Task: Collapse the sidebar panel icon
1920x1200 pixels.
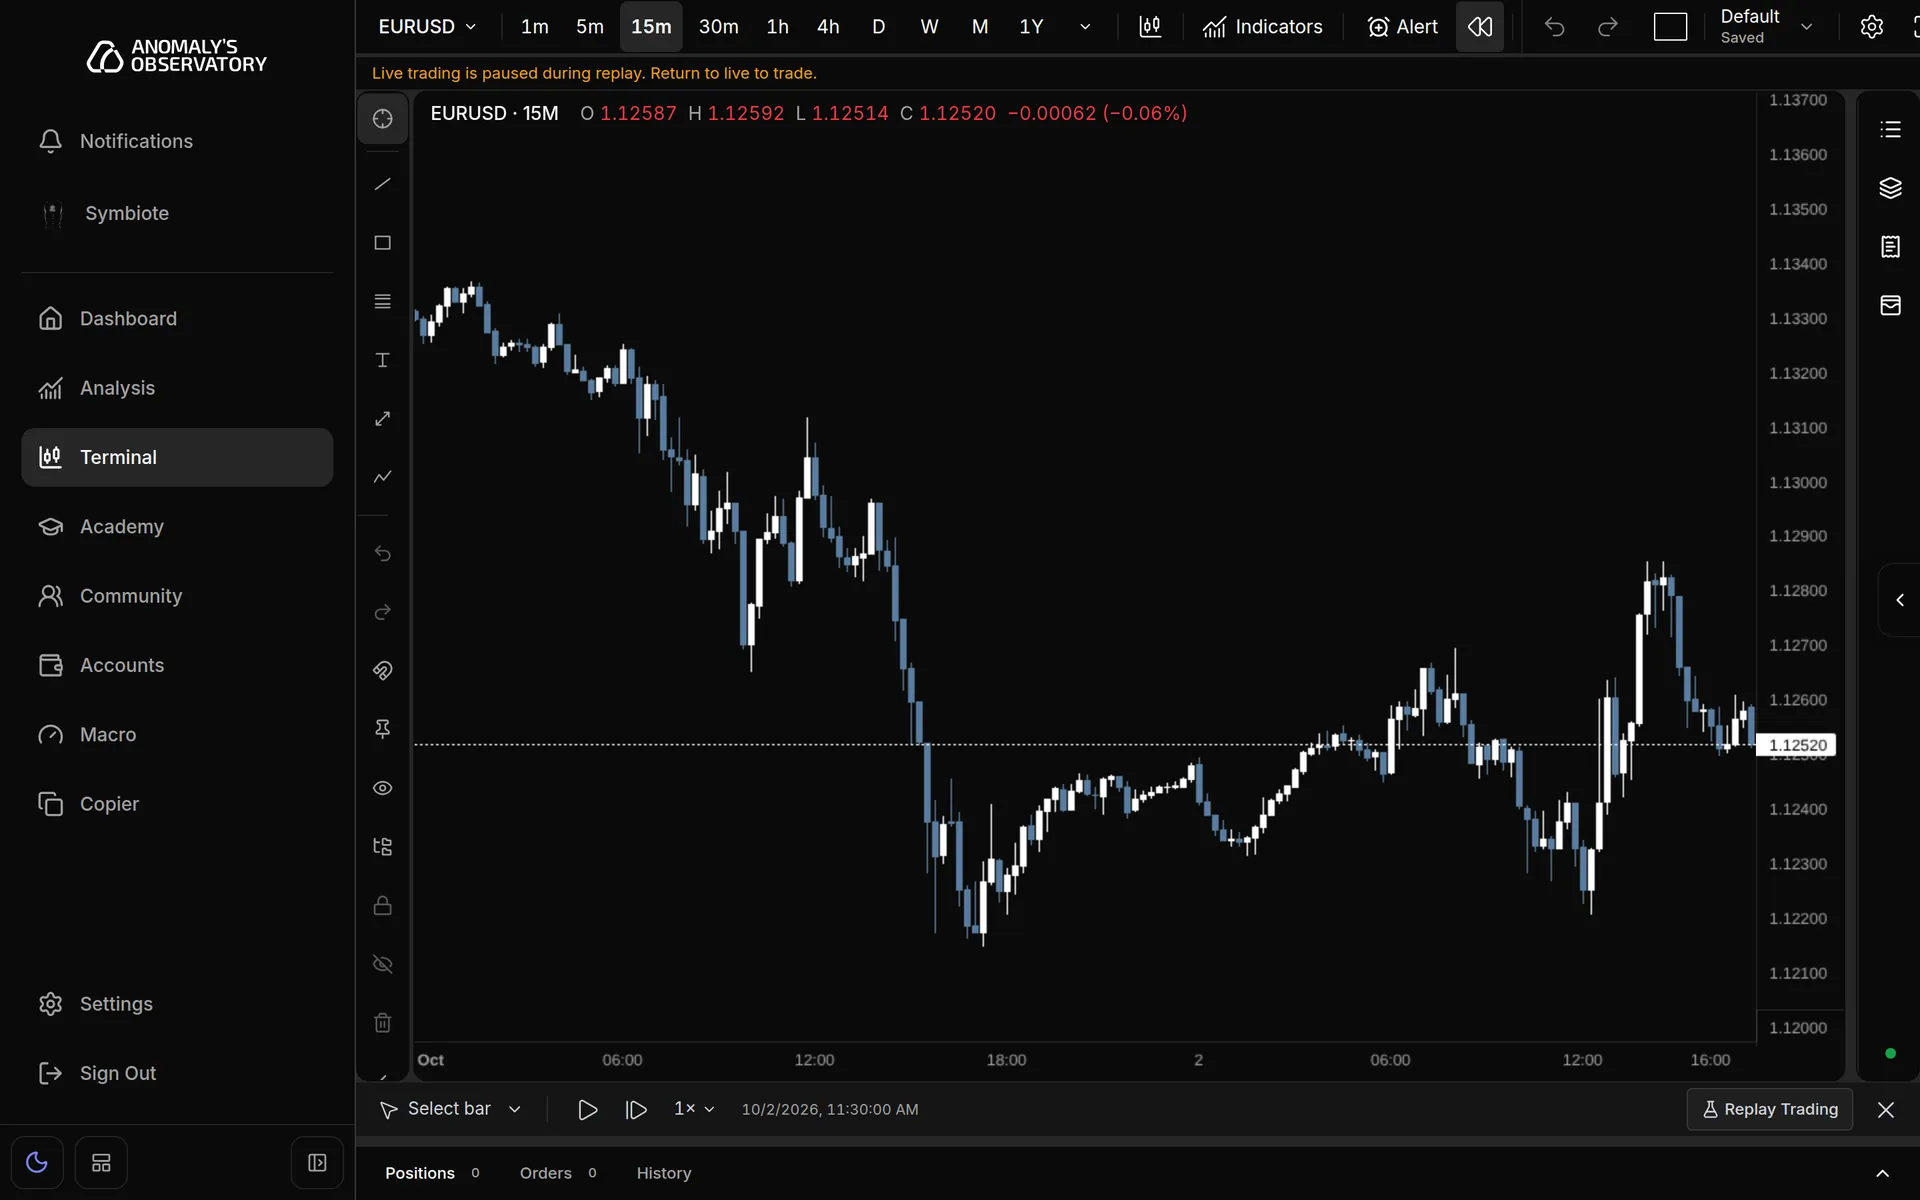Action: (x=317, y=1163)
